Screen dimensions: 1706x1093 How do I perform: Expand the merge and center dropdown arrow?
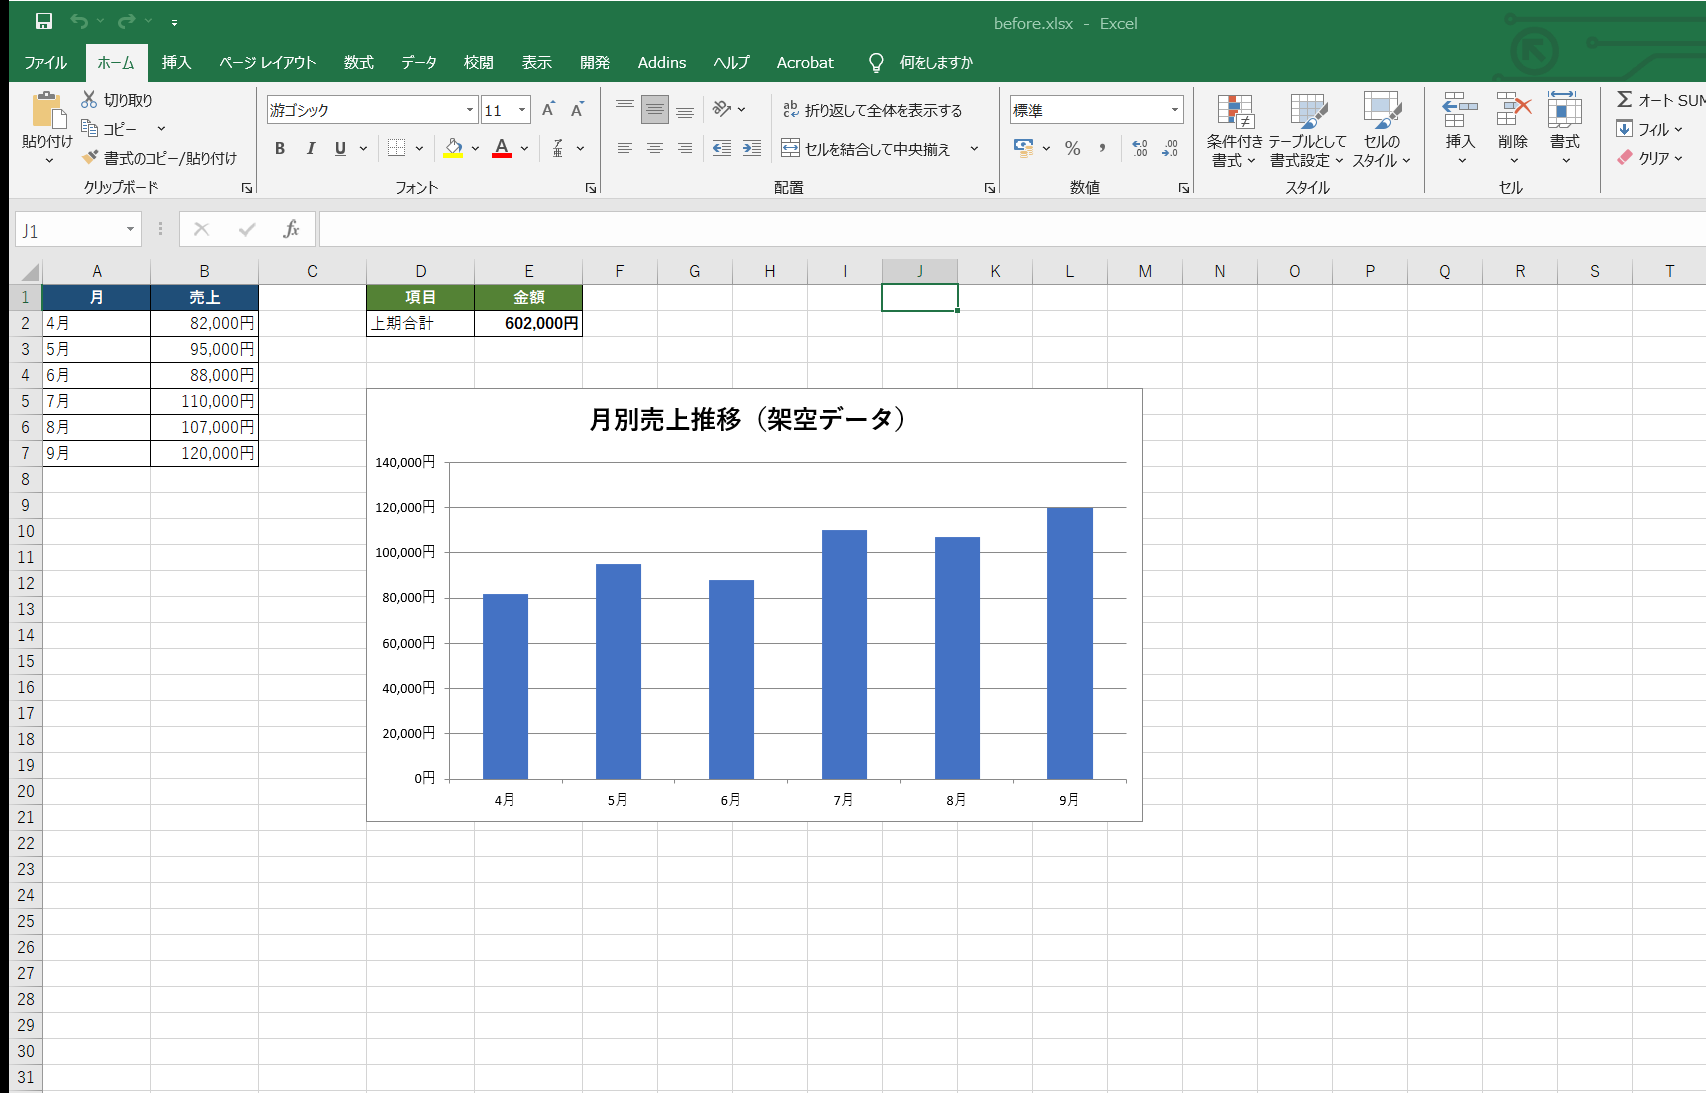point(974,148)
